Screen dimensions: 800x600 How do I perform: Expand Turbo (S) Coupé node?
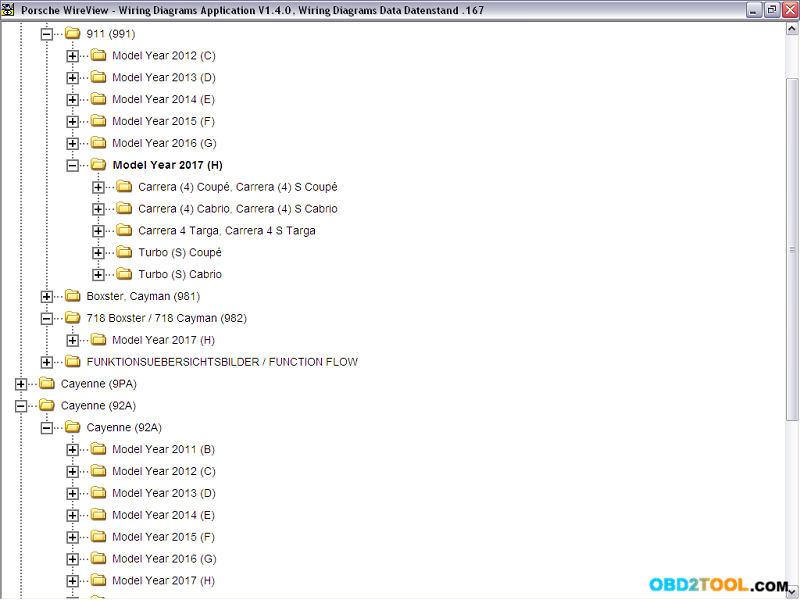(98, 254)
